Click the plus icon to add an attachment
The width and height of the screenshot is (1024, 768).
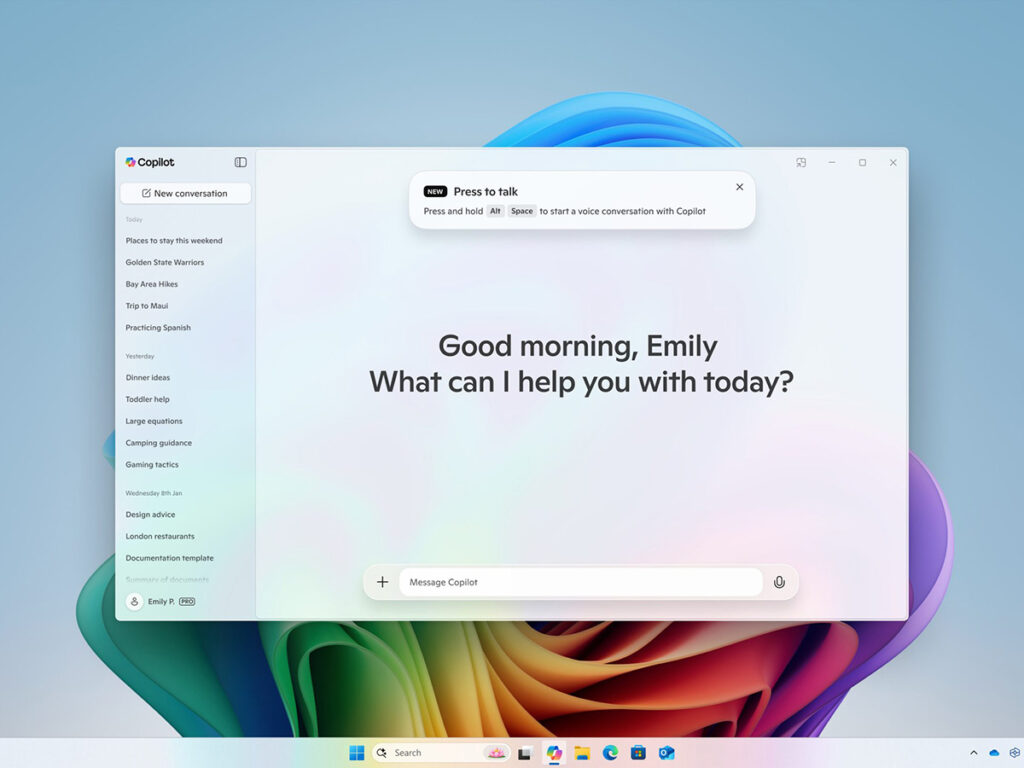[x=382, y=582]
